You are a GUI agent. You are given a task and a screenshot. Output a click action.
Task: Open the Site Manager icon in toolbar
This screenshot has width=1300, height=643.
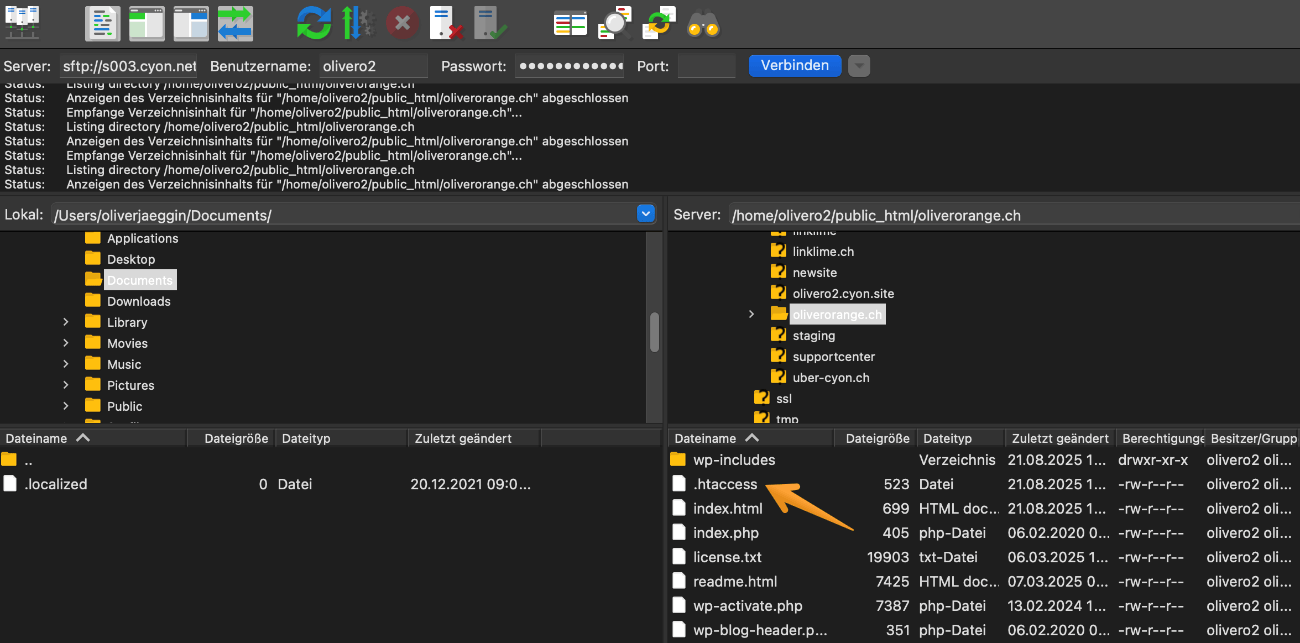pos(23,22)
